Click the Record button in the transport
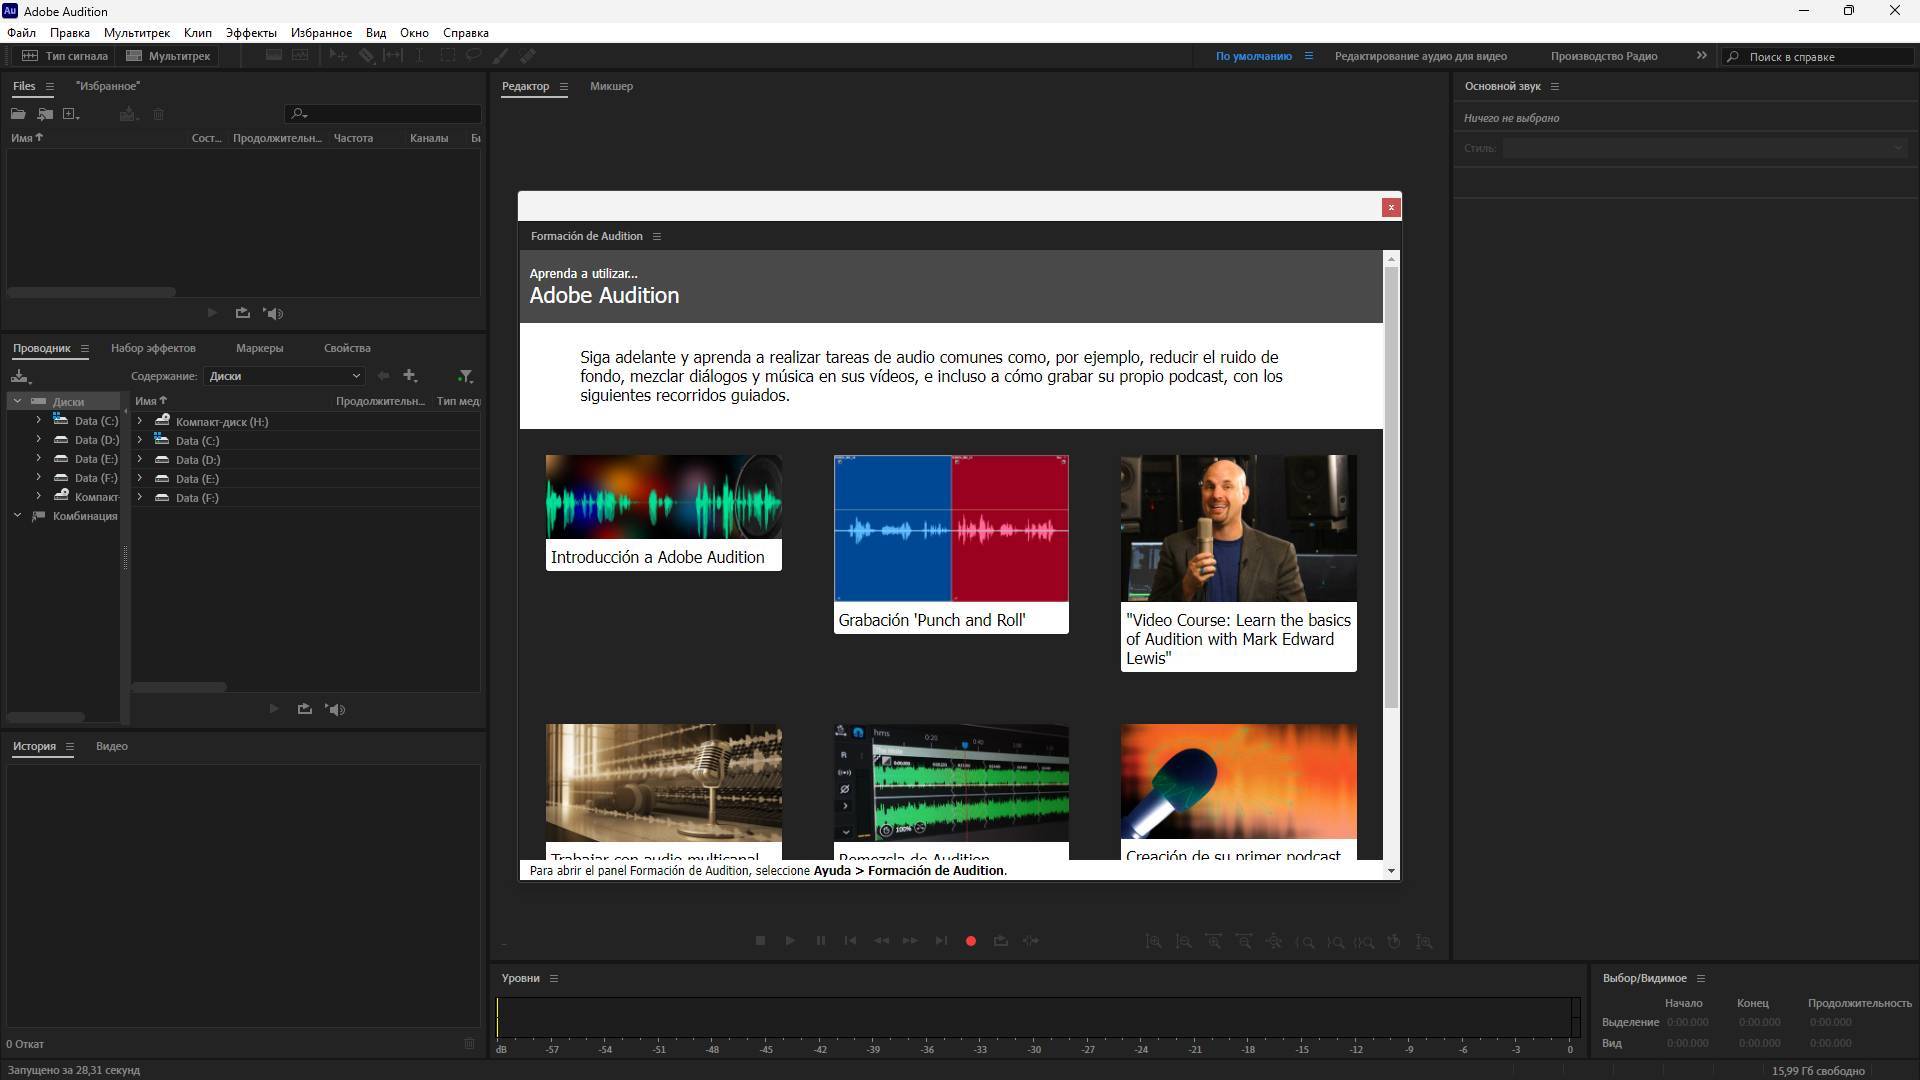 (x=970, y=941)
